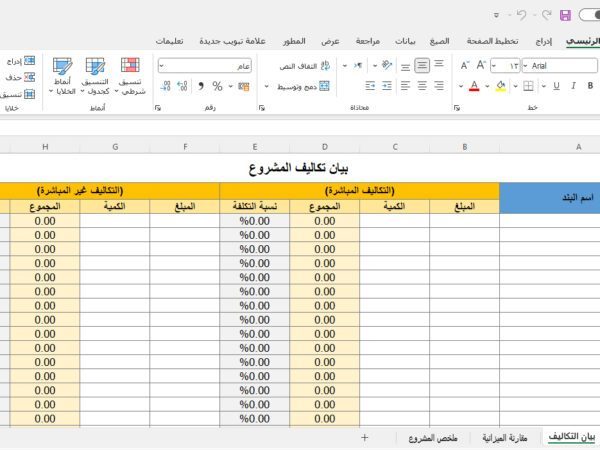
Task: Open Customize Quick Access Toolbar arrow
Action: [496, 15]
